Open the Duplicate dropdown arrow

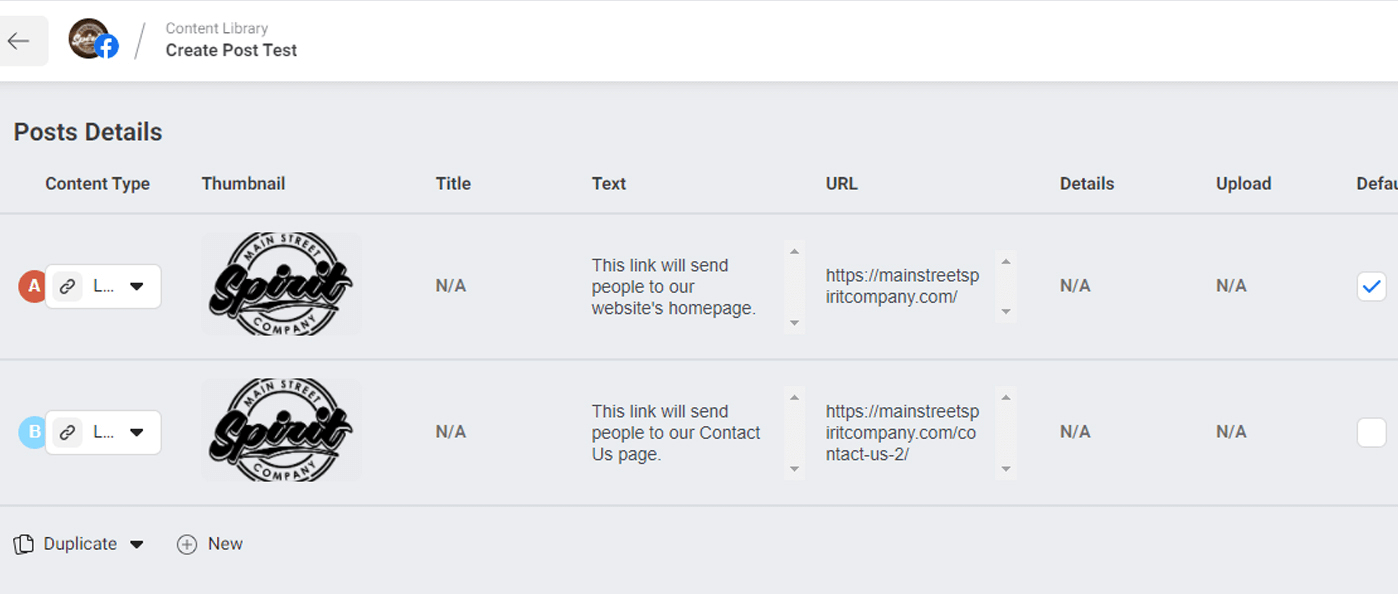137,544
